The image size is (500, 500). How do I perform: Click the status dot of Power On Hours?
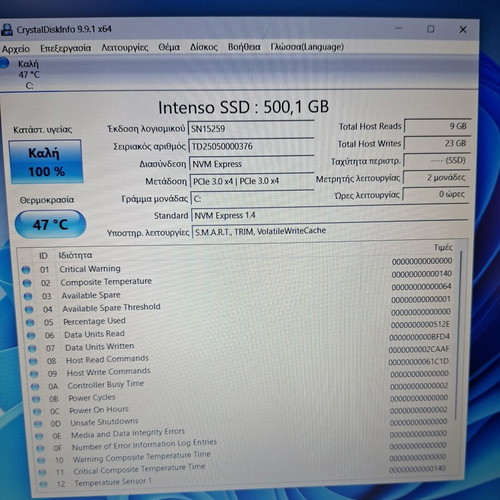click(37, 412)
